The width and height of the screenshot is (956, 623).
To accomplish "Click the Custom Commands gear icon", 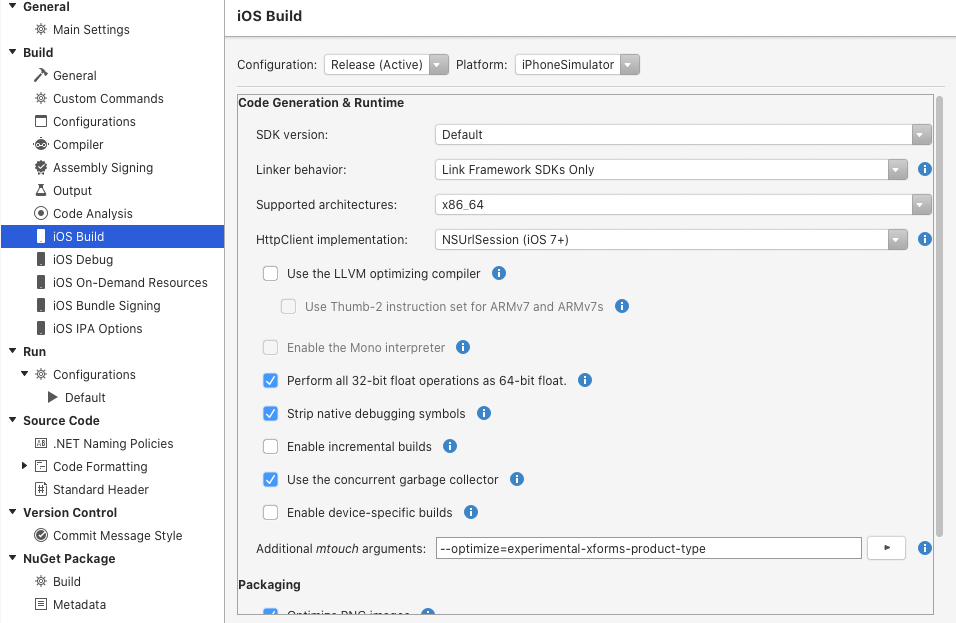I will pos(41,98).
